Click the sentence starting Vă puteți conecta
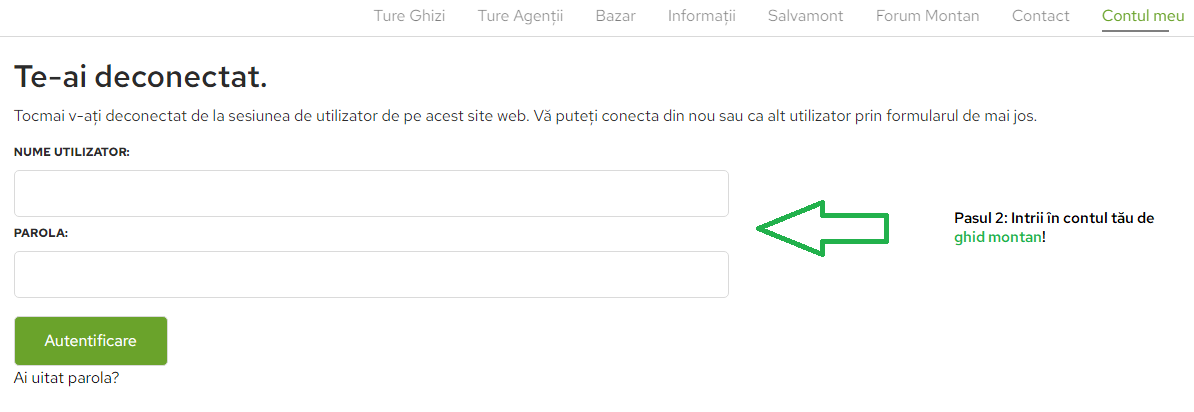This screenshot has width=1194, height=412. (x=784, y=116)
